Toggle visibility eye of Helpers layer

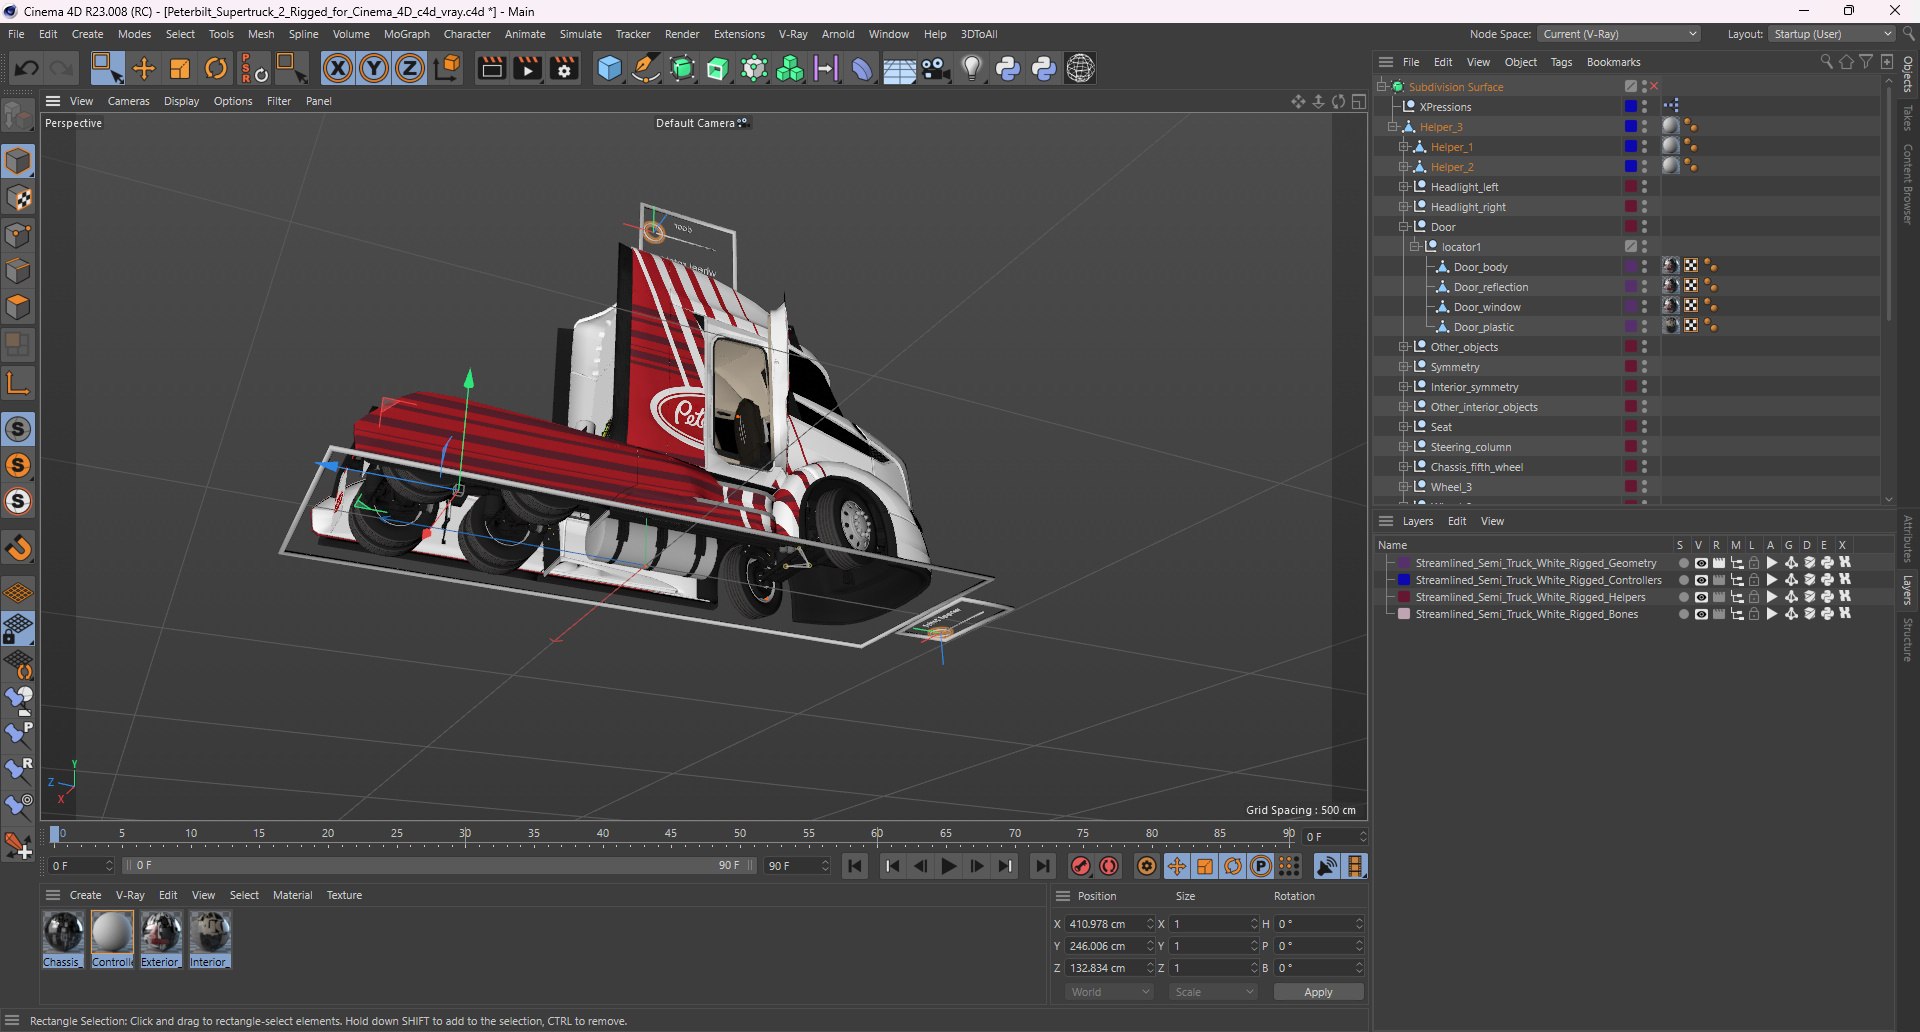1701,597
